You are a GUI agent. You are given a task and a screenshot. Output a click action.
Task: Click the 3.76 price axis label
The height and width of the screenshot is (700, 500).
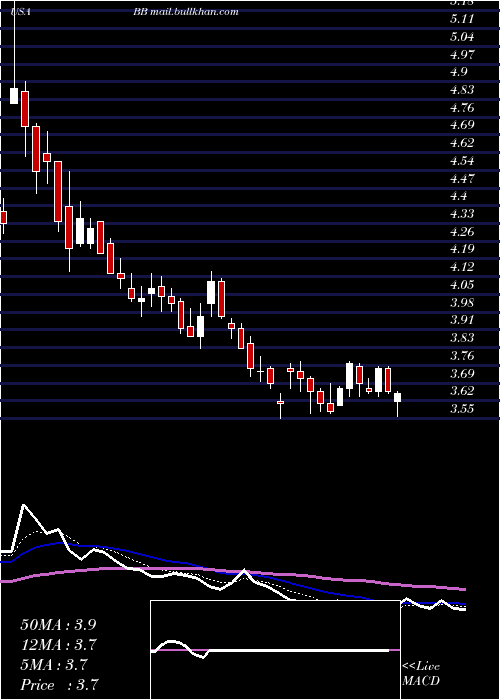coord(462,355)
